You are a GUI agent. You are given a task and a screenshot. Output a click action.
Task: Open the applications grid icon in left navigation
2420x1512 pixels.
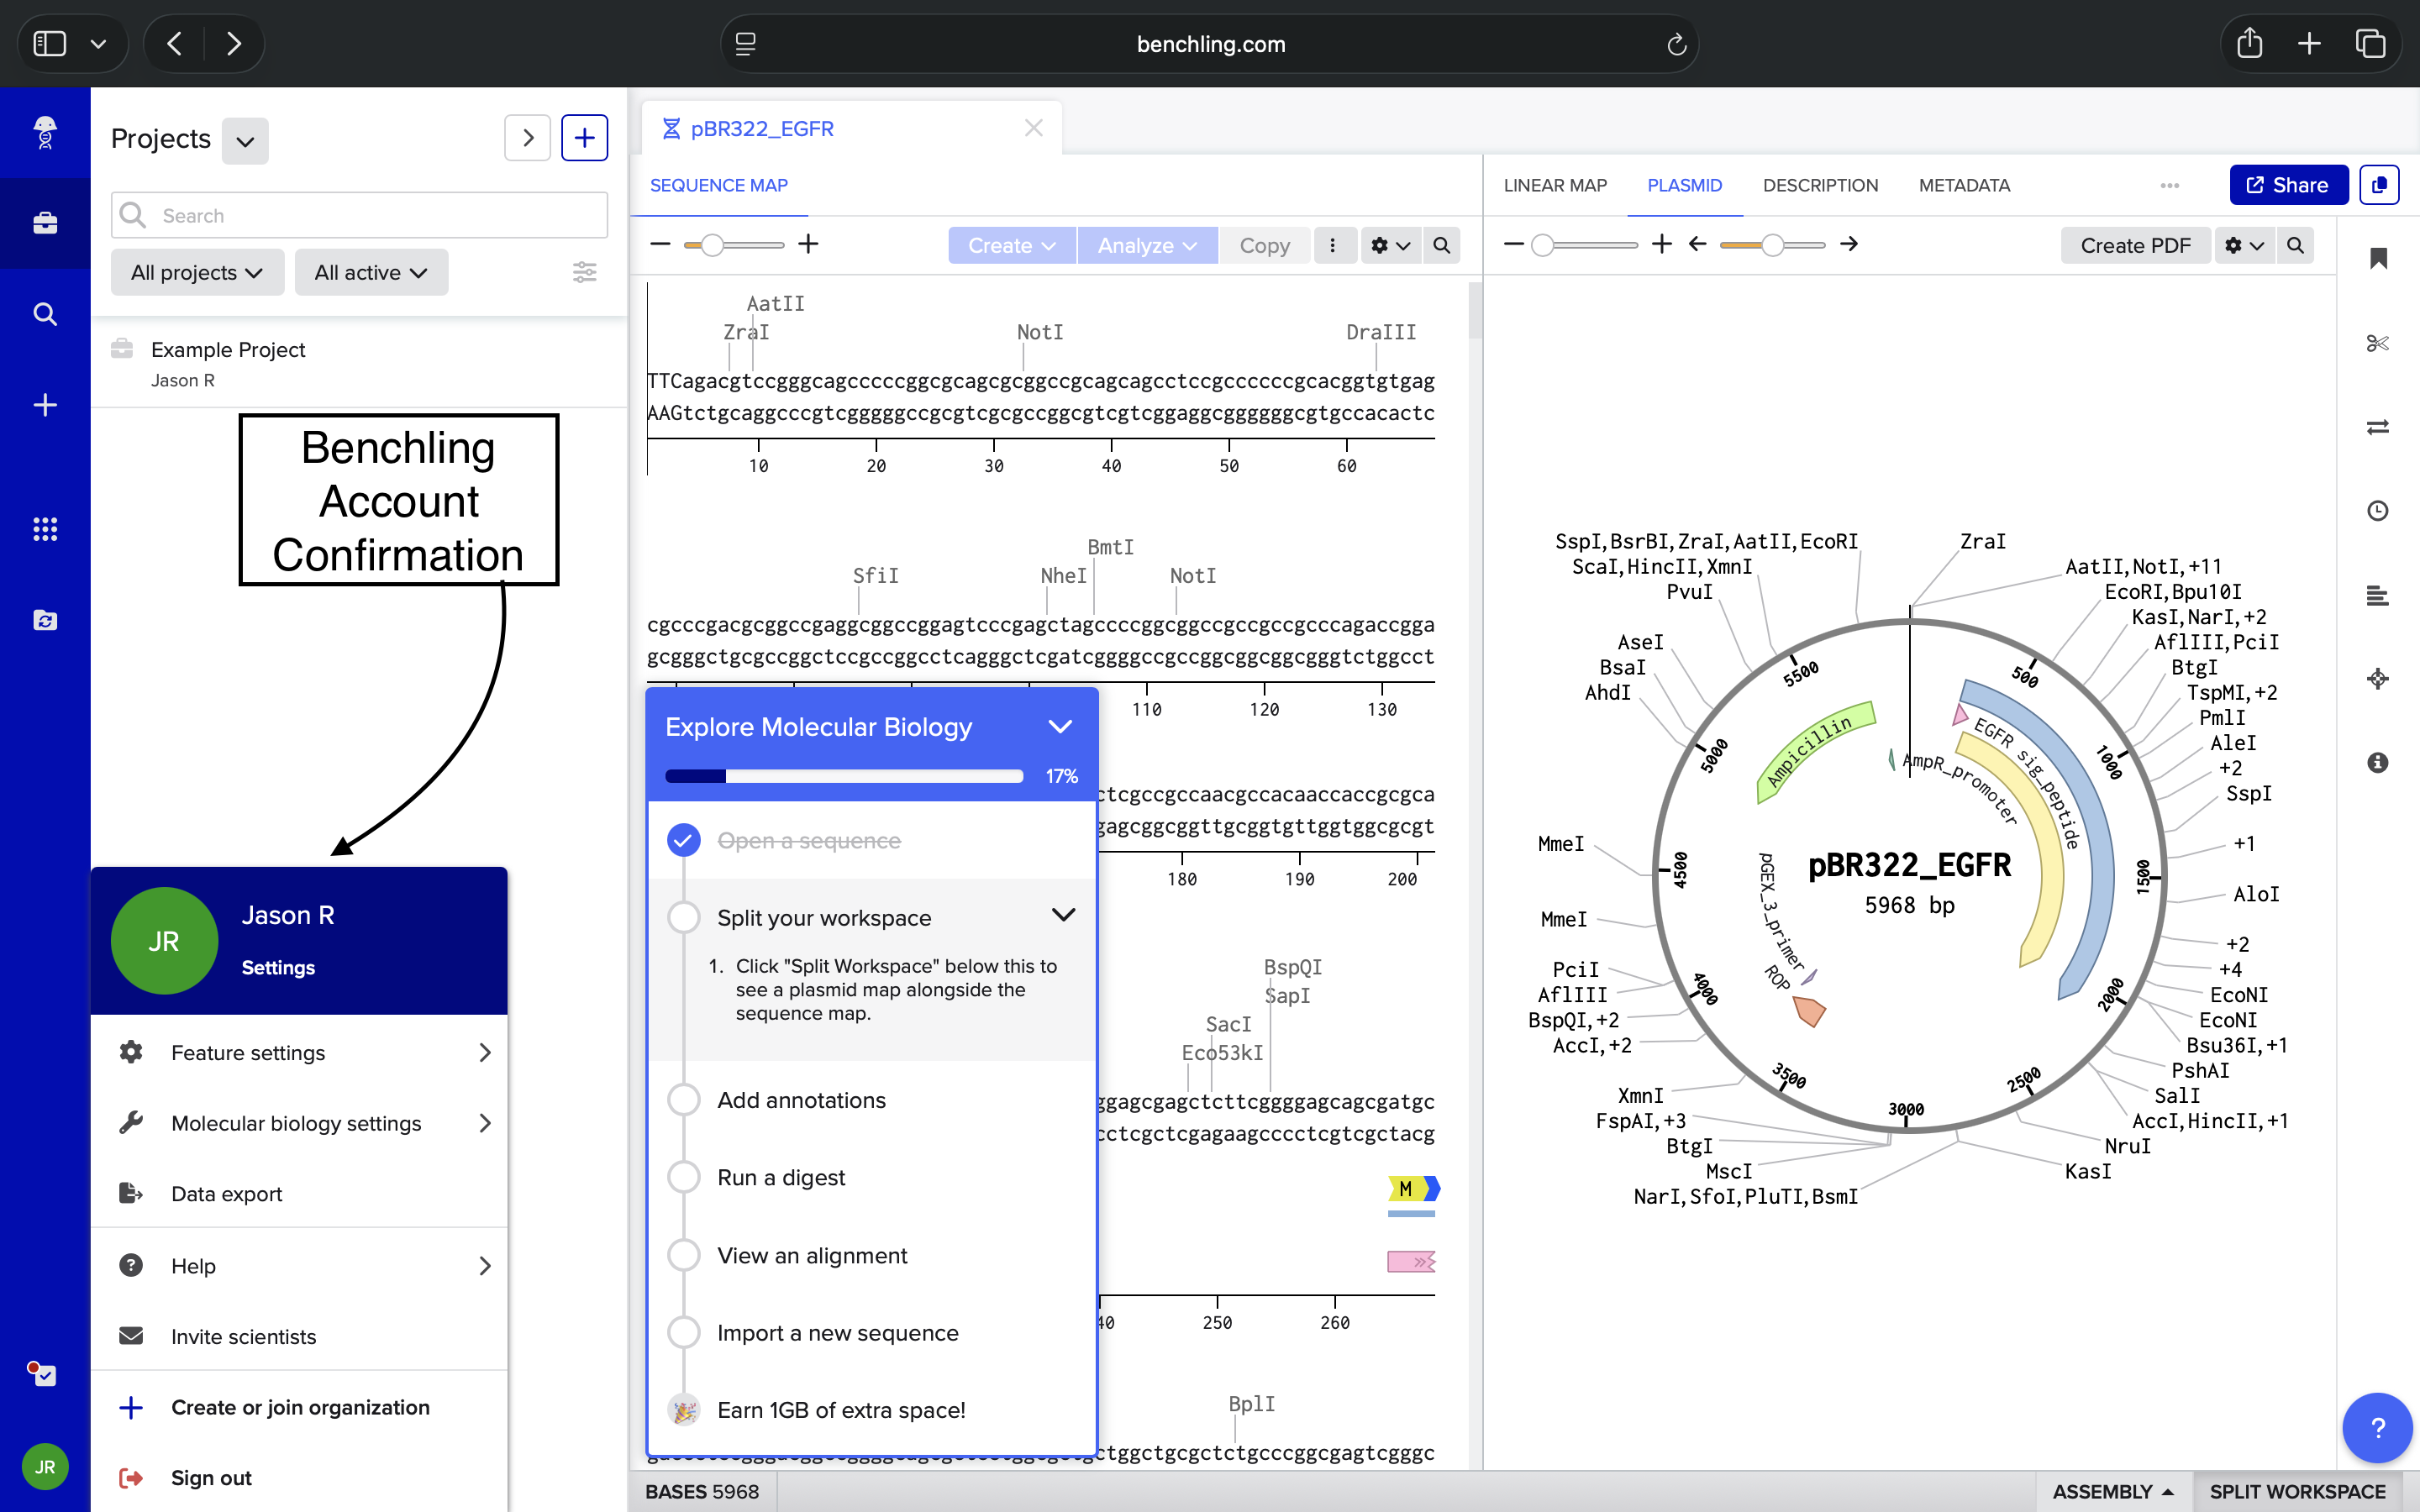click(x=45, y=529)
